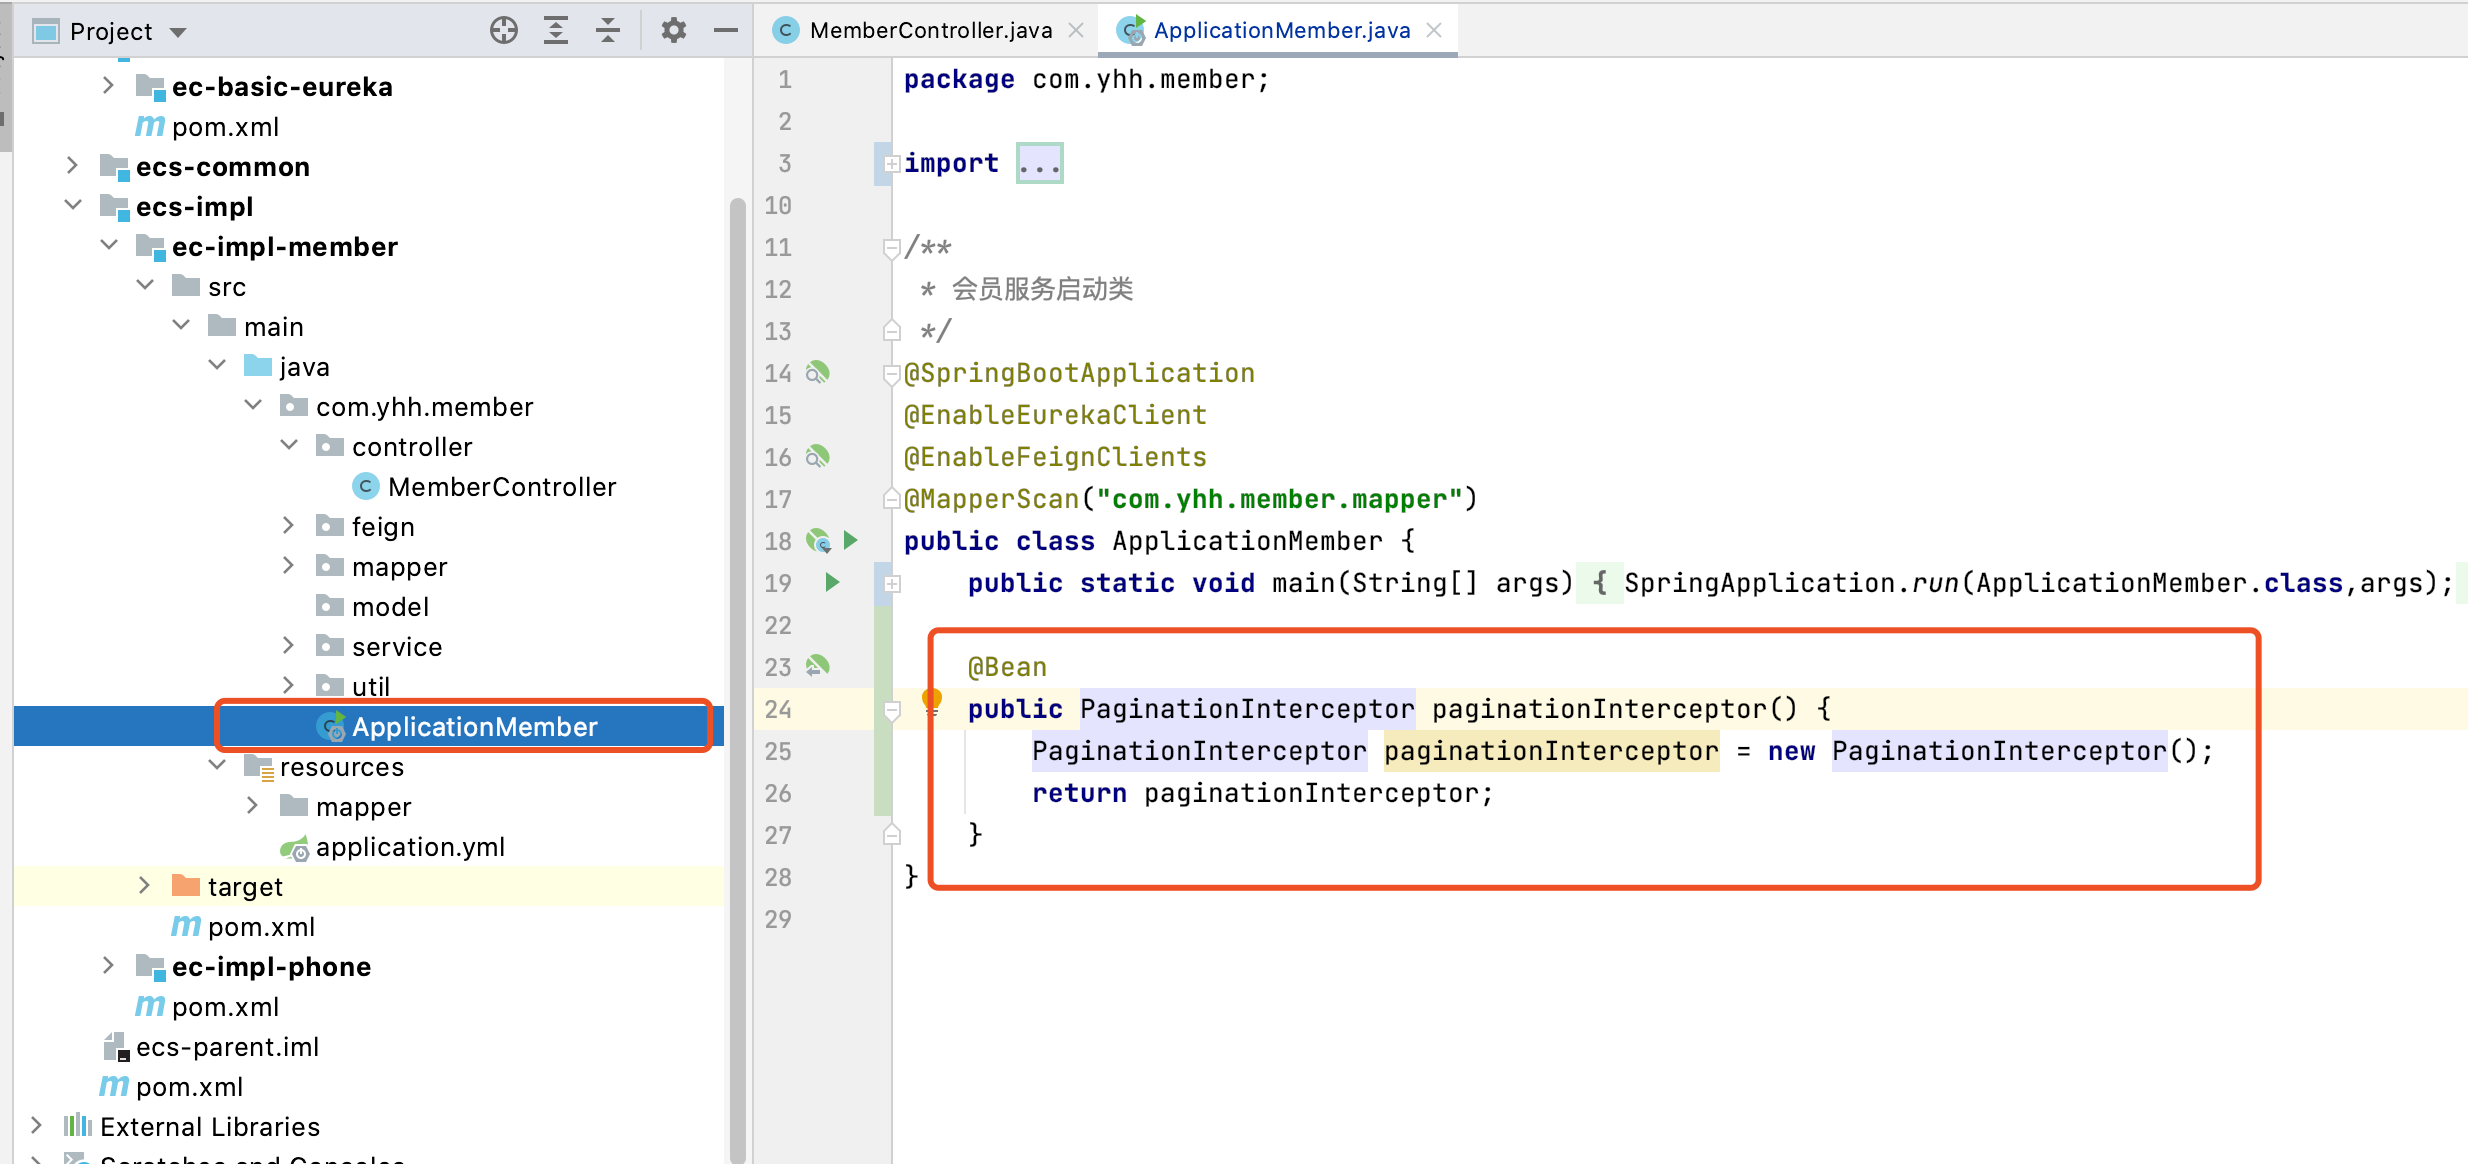Open the Project view dropdown

178,32
